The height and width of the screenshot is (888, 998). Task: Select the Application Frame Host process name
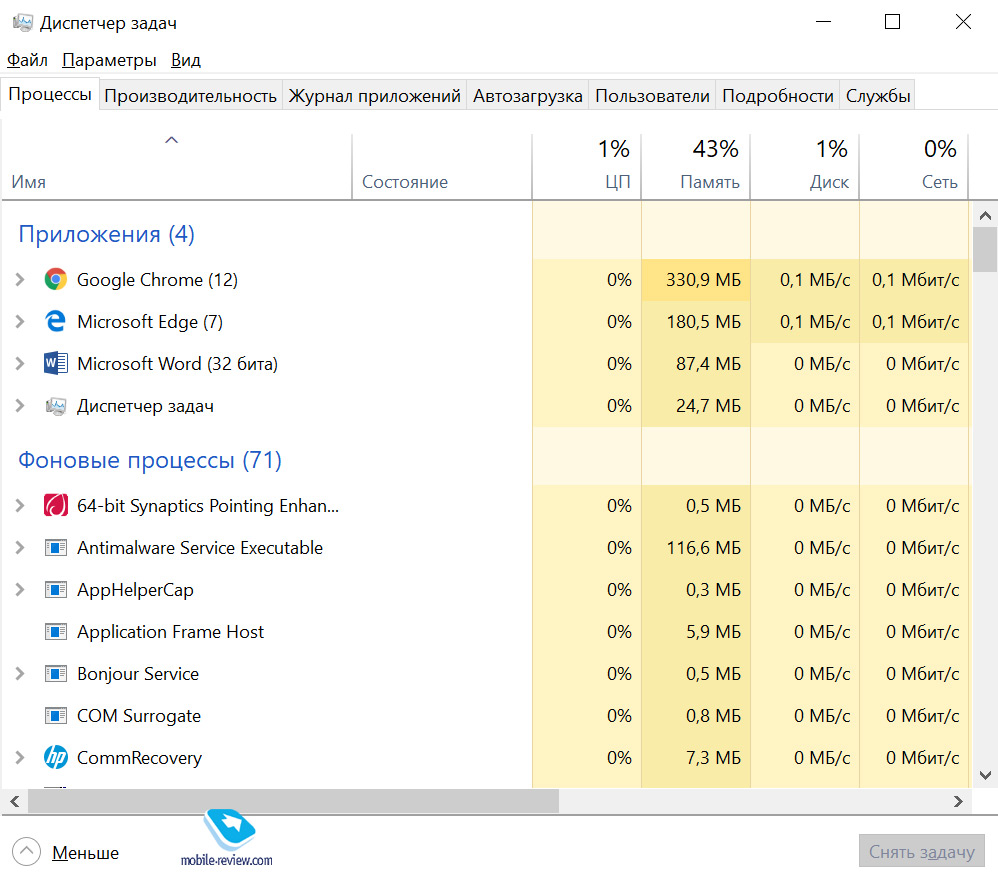(170, 631)
